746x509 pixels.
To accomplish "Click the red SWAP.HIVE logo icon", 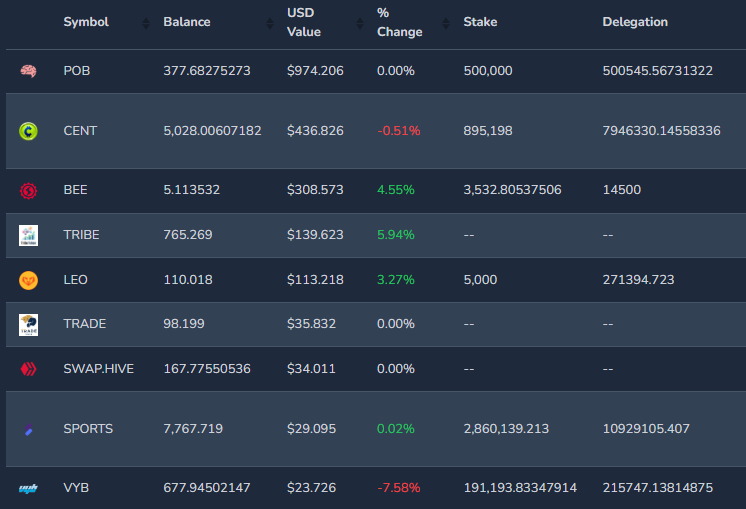I will click(x=29, y=369).
